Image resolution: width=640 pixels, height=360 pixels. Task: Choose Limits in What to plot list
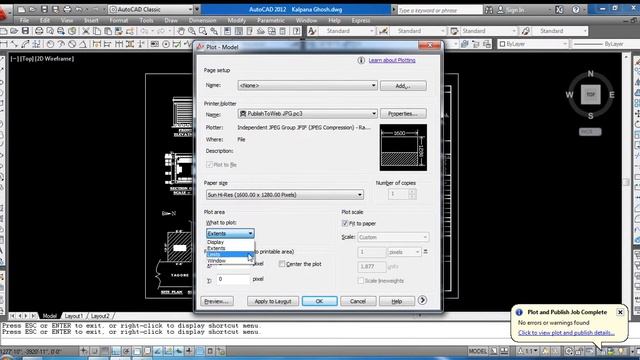coord(230,254)
